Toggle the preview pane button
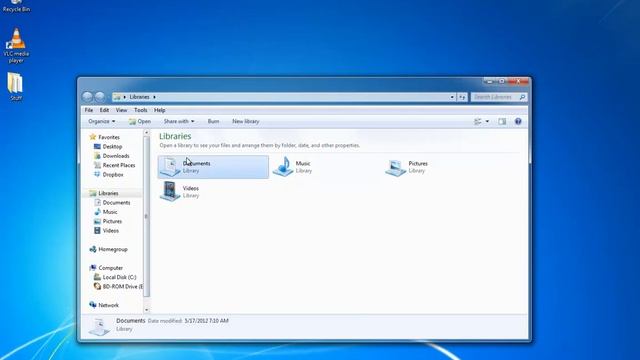The height and width of the screenshot is (360, 640). click(x=502, y=121)
